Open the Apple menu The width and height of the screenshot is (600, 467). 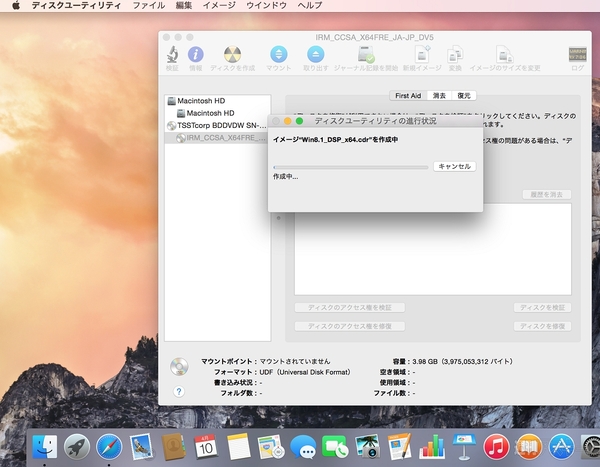[16, 5]
